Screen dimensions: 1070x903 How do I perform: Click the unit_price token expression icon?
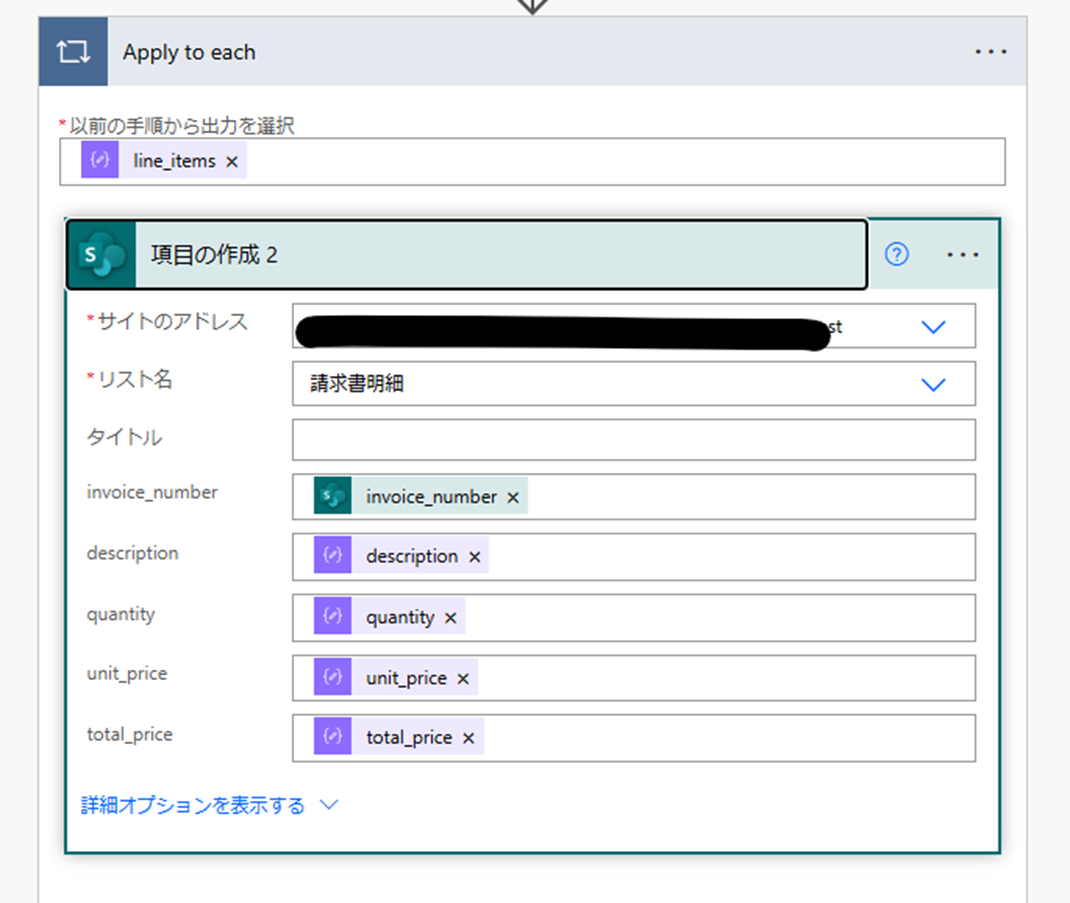click(x=332, y=676)
